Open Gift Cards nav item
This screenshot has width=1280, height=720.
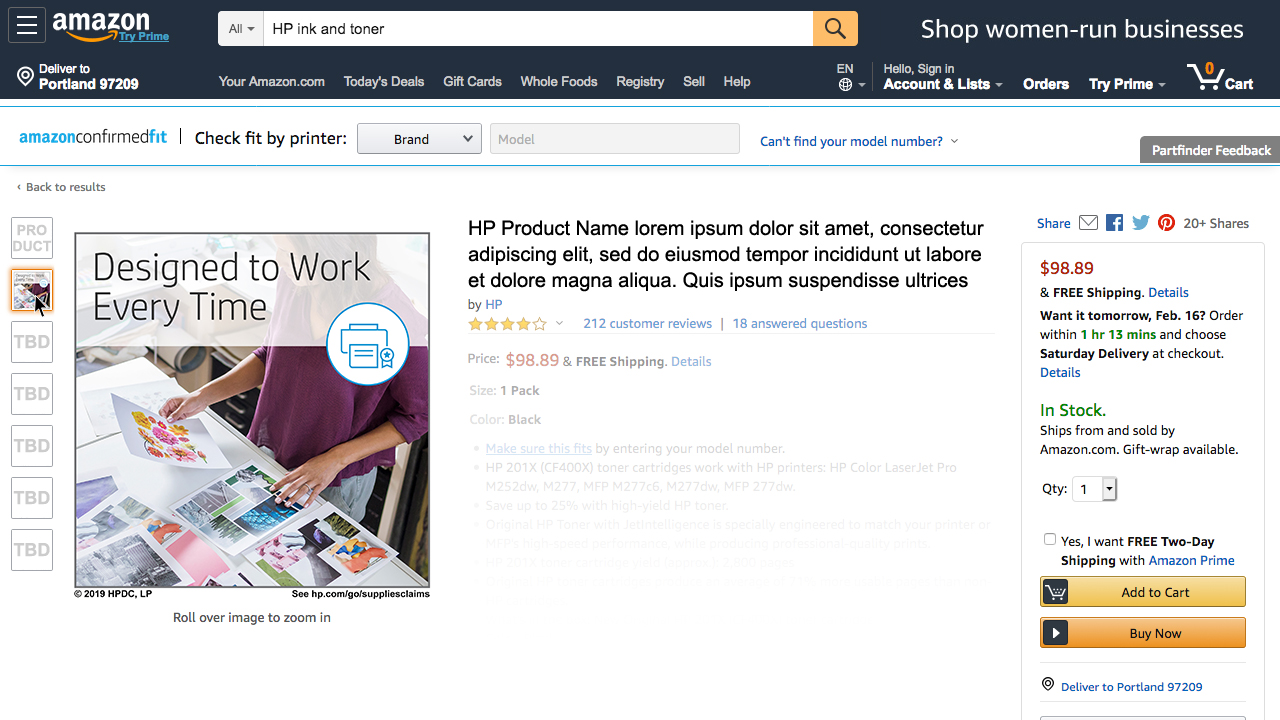click(472, 82)
